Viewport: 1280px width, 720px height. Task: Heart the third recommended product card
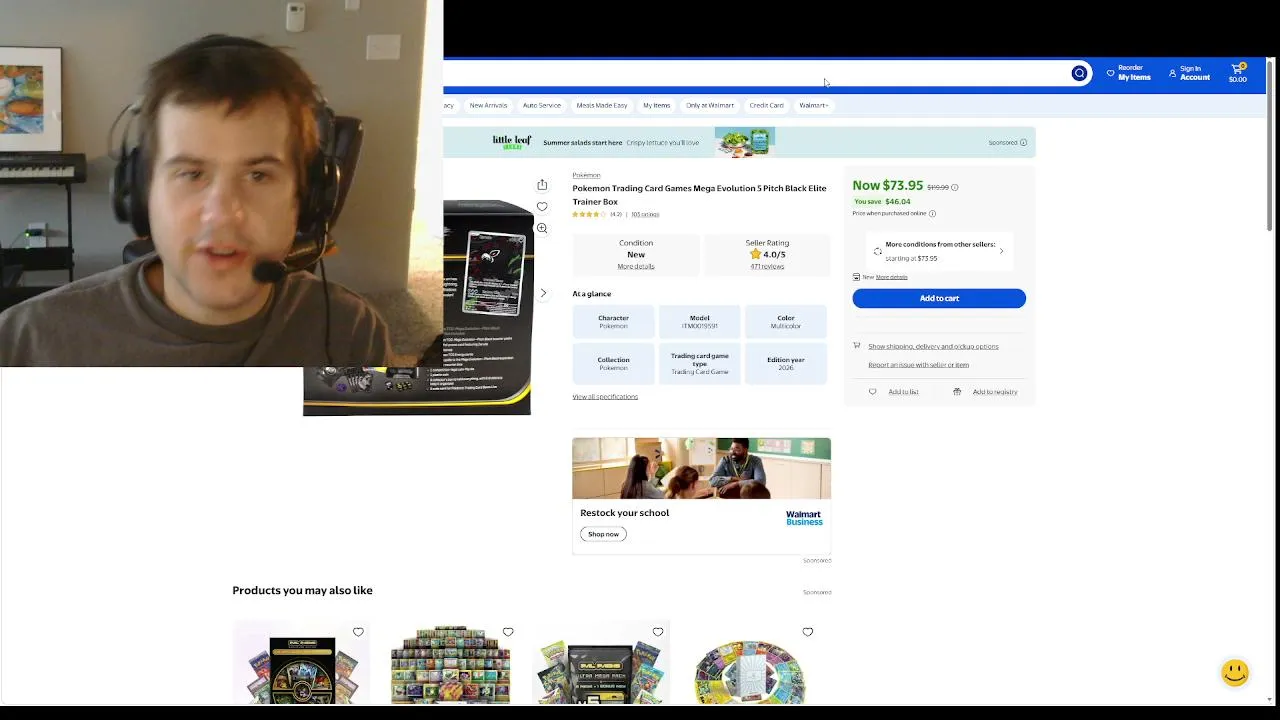[x=658, y=632]
